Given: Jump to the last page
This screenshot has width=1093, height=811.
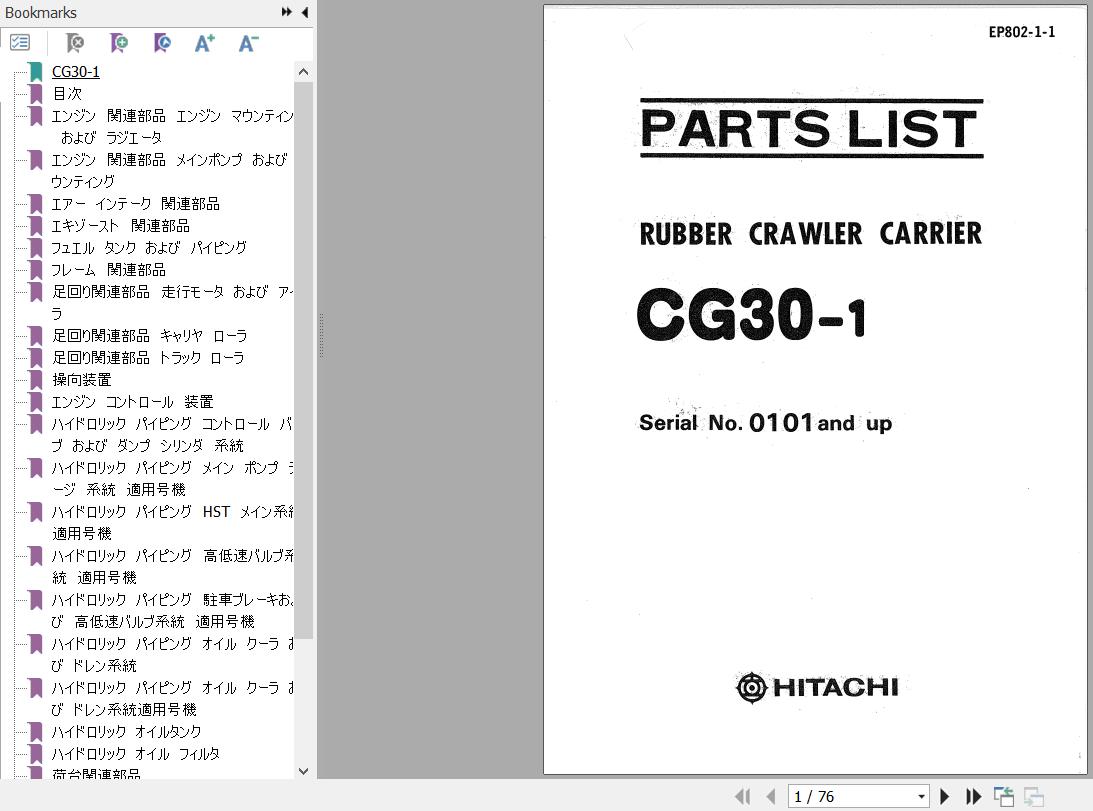Looking at the screenshot, I should (x=973, y=796).
